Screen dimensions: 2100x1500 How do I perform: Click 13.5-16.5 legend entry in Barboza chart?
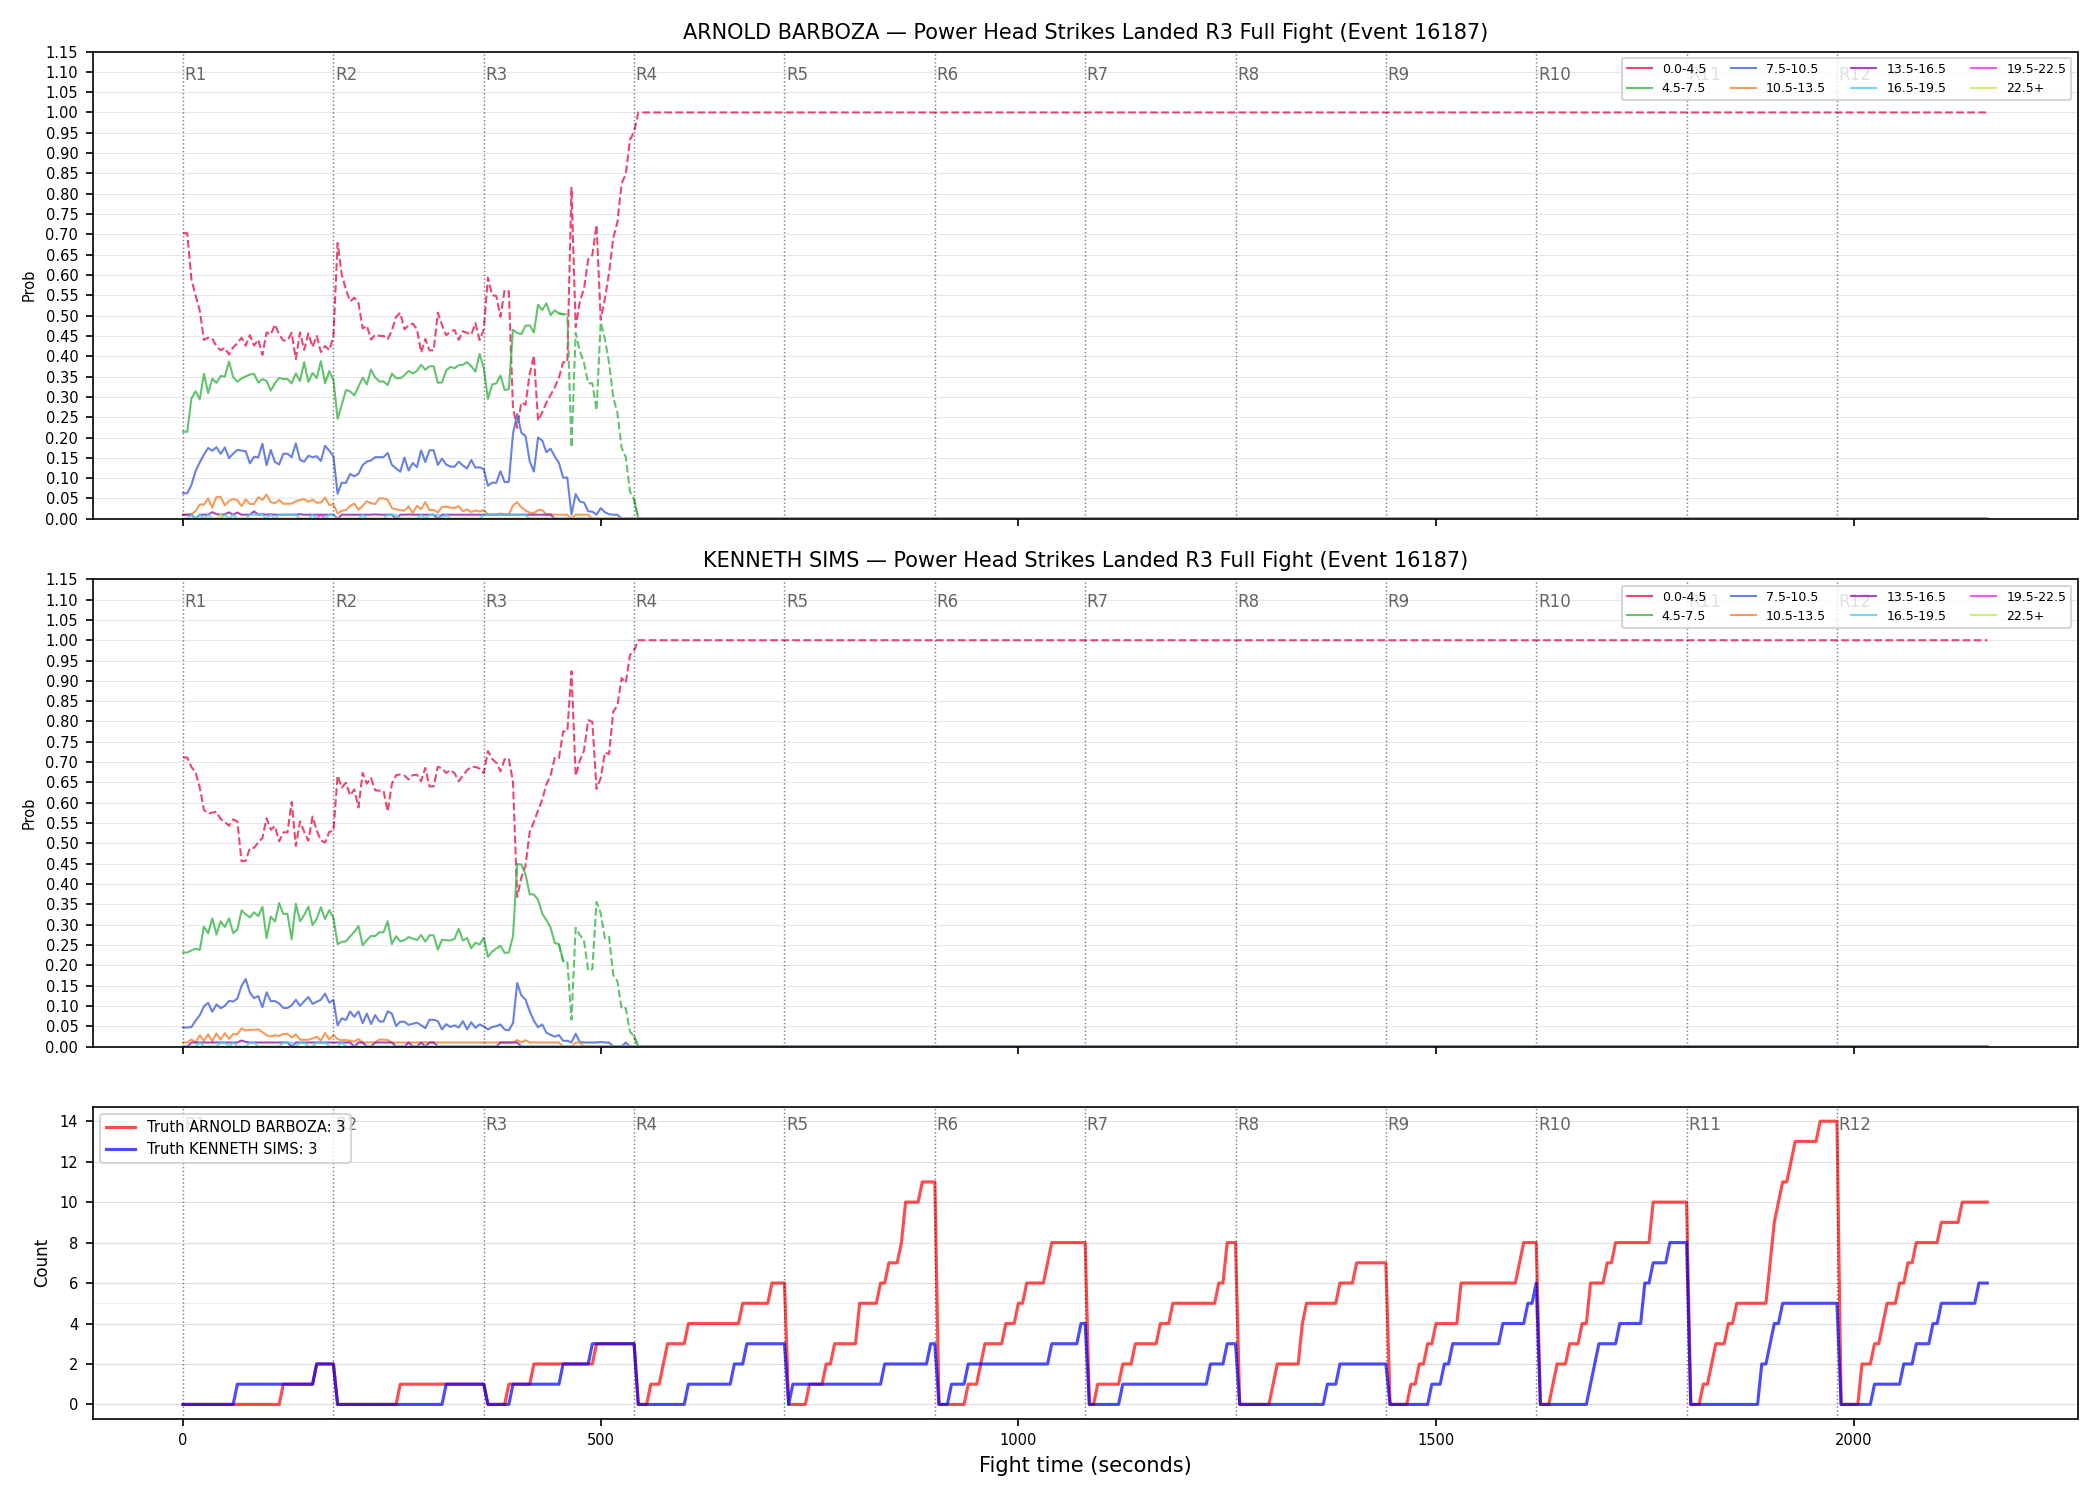pos(1898,69)
